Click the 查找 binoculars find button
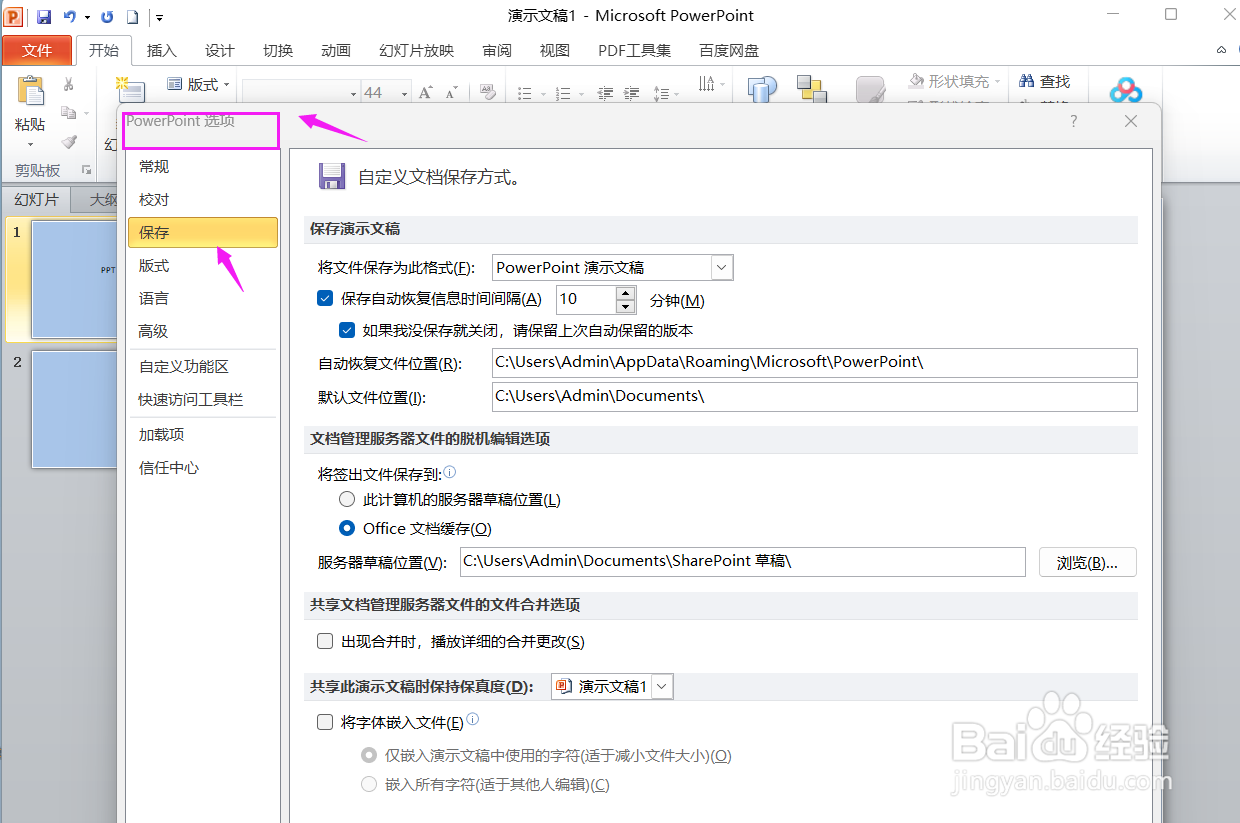1240x823 pixels. 1044,82
